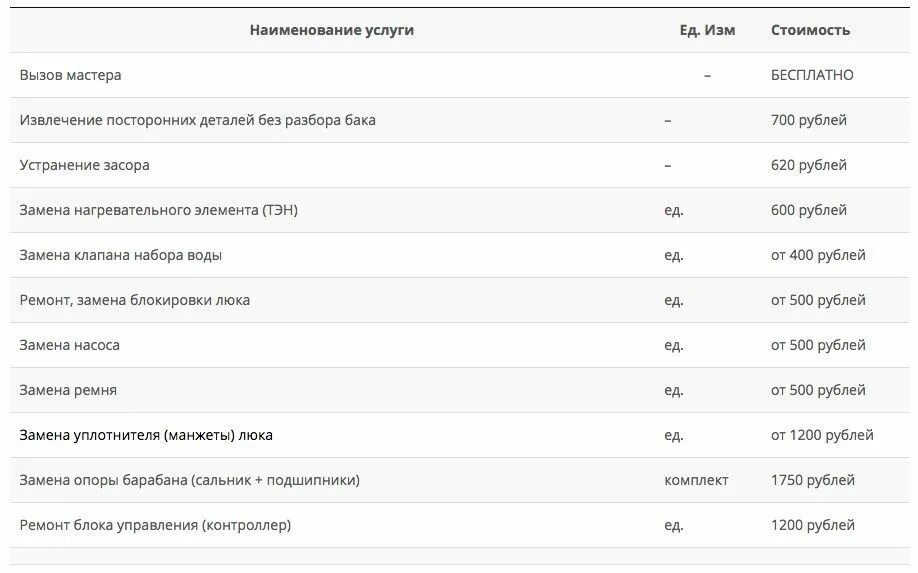Click the "600 рублей" price cell
This screenshot has height=573, width=918.
(809, 210)
